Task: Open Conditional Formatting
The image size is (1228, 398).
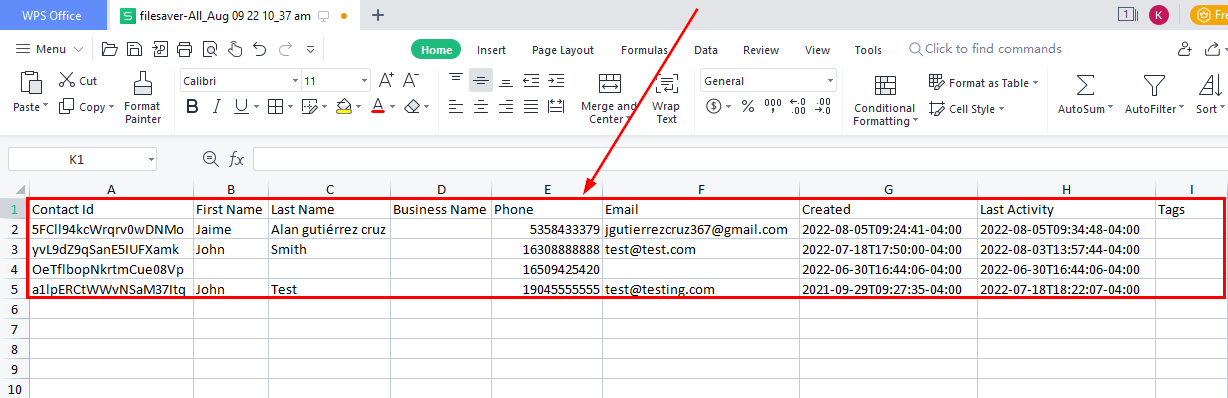Action: (x=884, y=100)
